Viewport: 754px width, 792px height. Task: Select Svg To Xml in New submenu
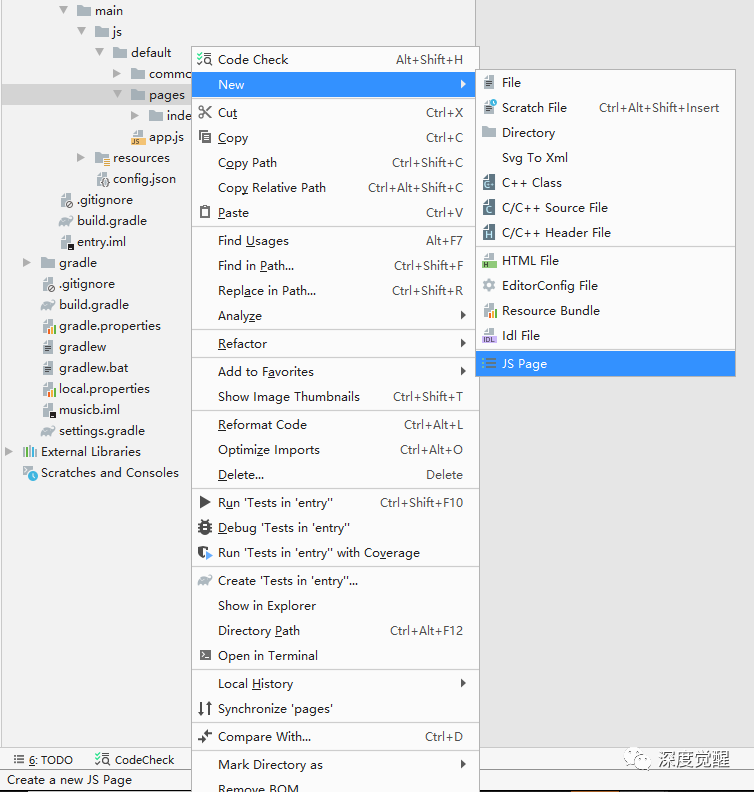point(605,158)
